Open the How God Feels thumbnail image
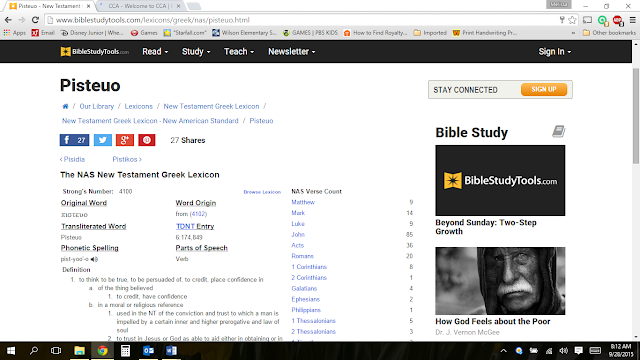 [500, 281]
